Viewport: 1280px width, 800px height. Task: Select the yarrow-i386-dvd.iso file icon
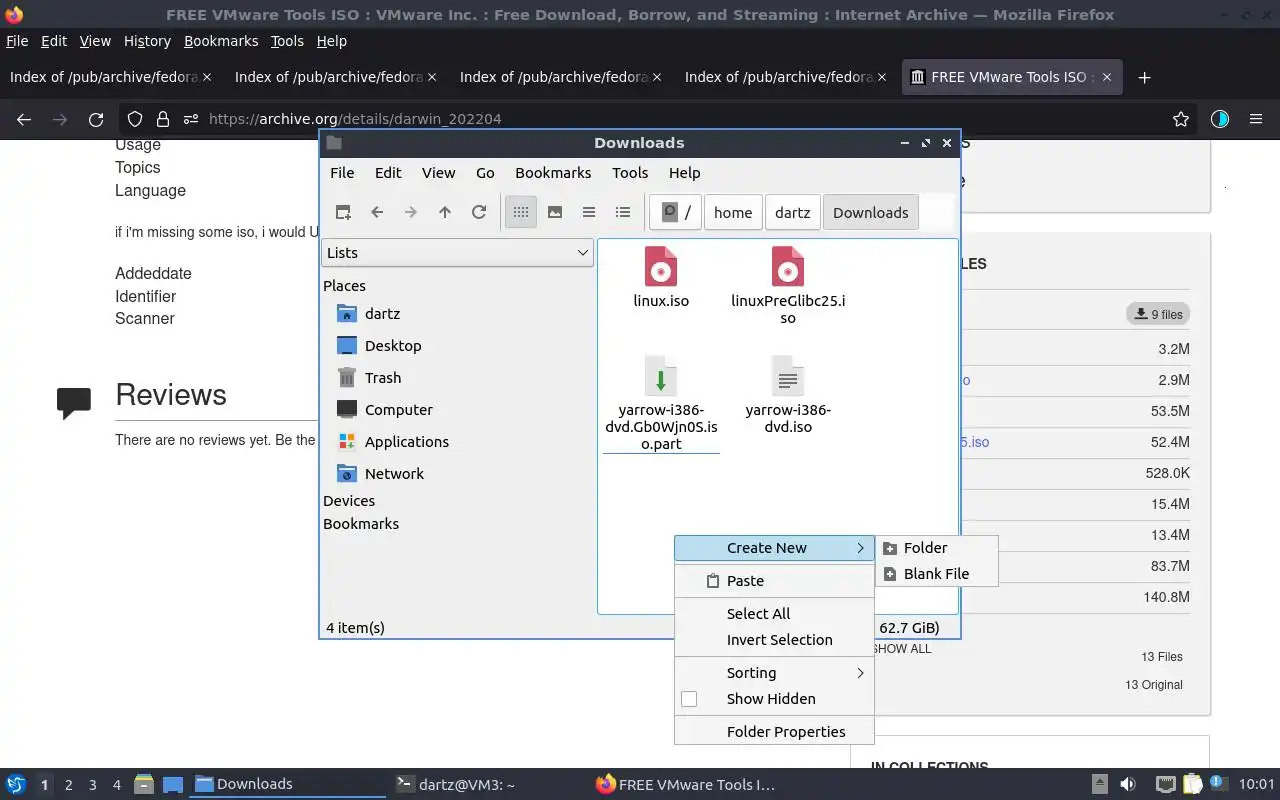(x=788, y=377)
